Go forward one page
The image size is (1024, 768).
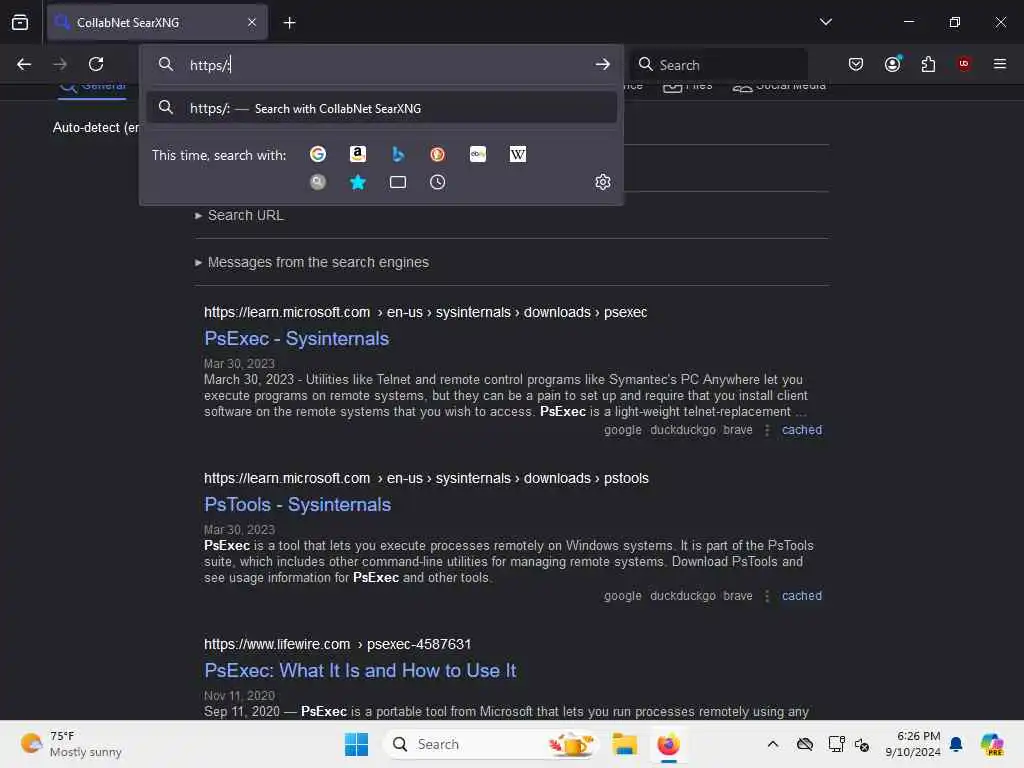click(60, 64)
